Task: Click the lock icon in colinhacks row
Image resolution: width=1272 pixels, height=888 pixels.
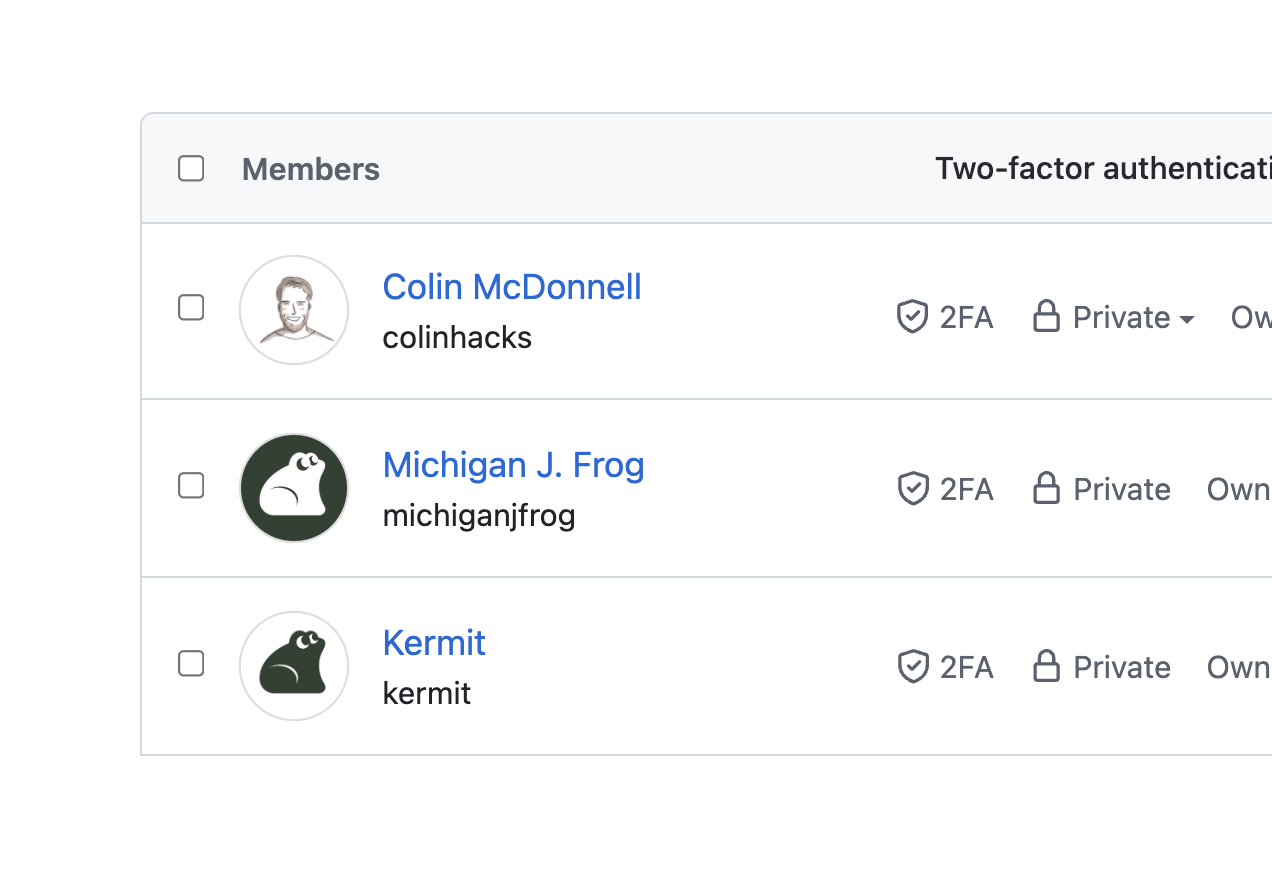Action: (1046, 317)
